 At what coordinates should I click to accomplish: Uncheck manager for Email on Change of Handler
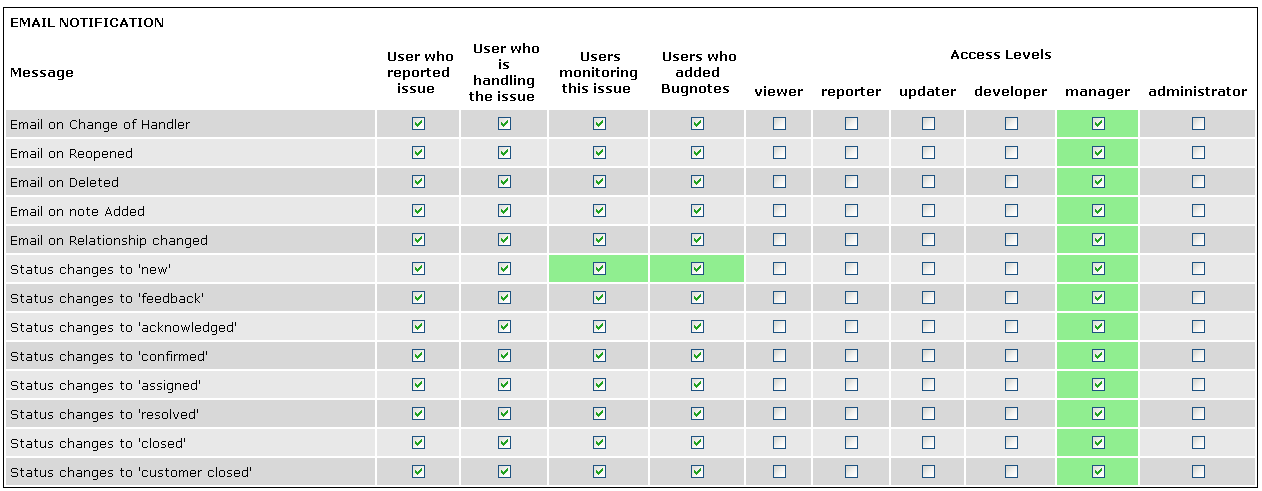pyautogui.click(x=1098, y=124)
